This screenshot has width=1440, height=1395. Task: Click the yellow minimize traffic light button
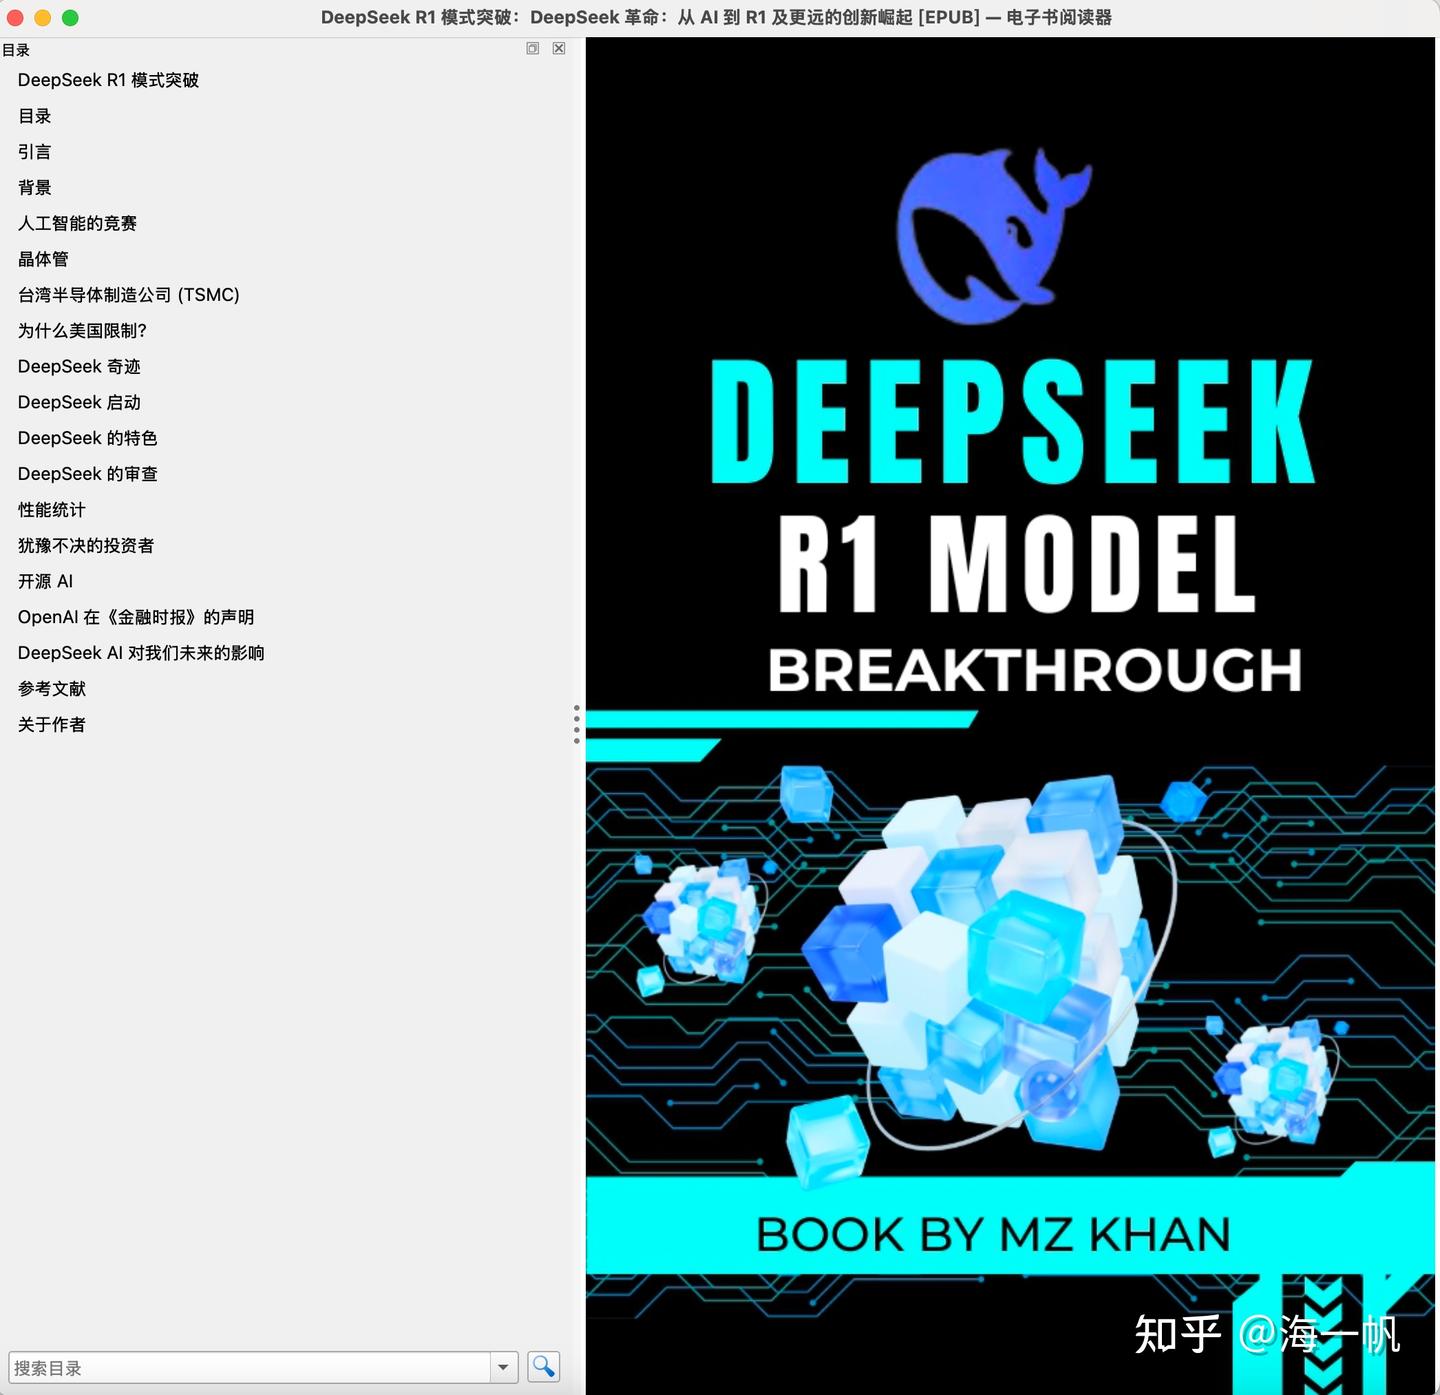pos(41,17)
